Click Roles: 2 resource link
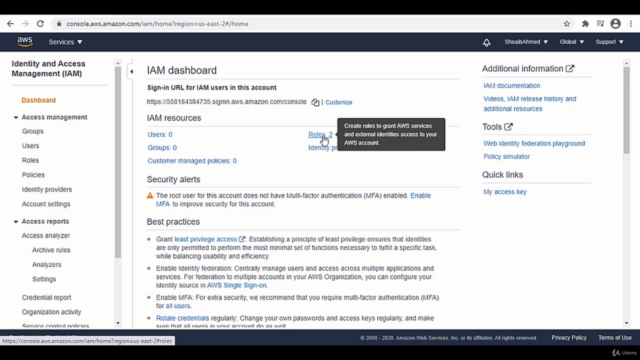This screenshot has width=640, height=360. click(320, 134)
